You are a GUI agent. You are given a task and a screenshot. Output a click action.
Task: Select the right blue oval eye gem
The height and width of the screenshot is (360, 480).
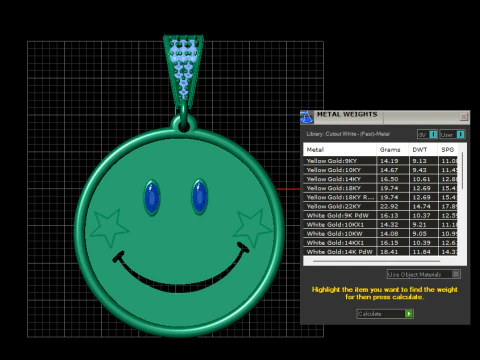pos(200,197)
